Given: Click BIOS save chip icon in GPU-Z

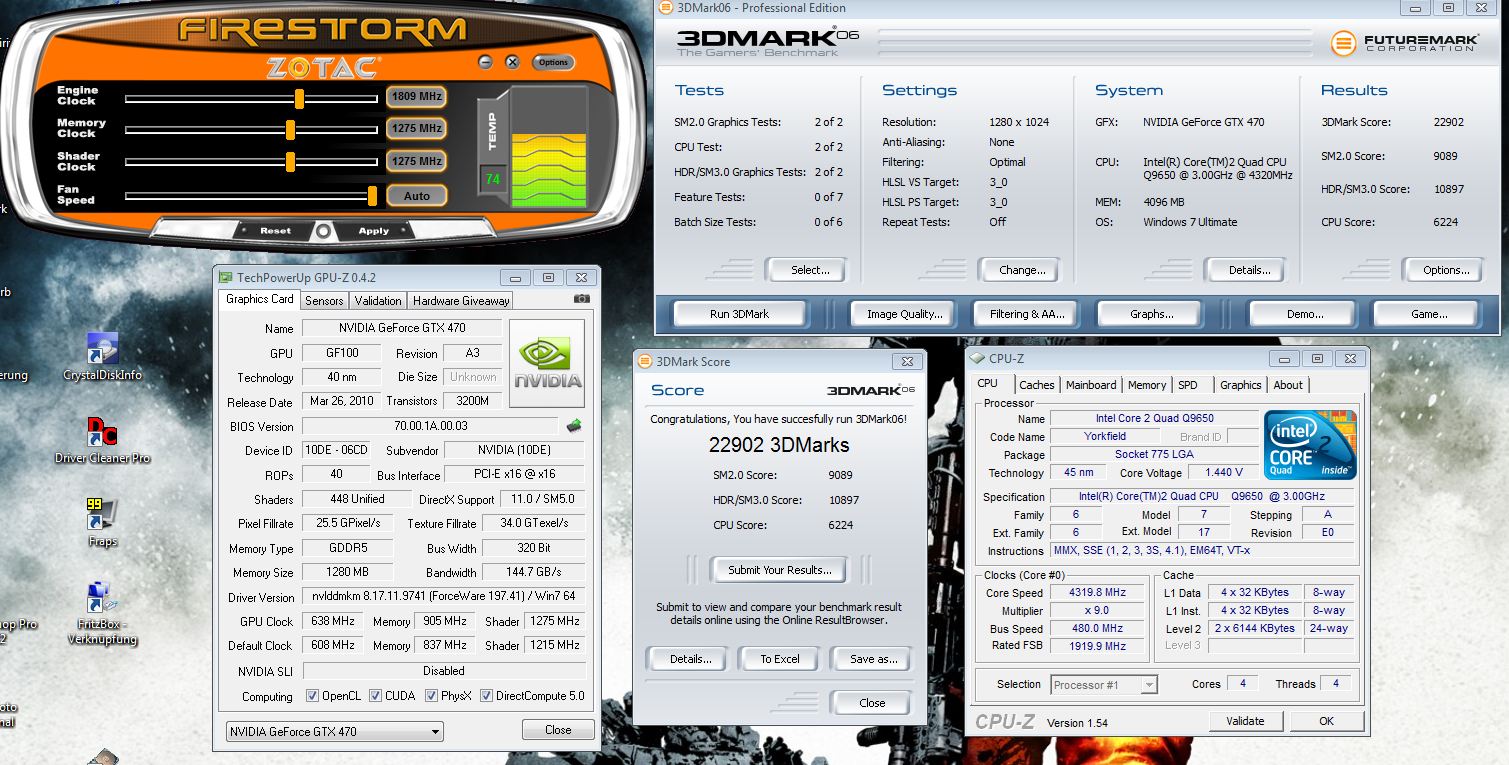Looking at the screenshot, I should tap(574, 426).
